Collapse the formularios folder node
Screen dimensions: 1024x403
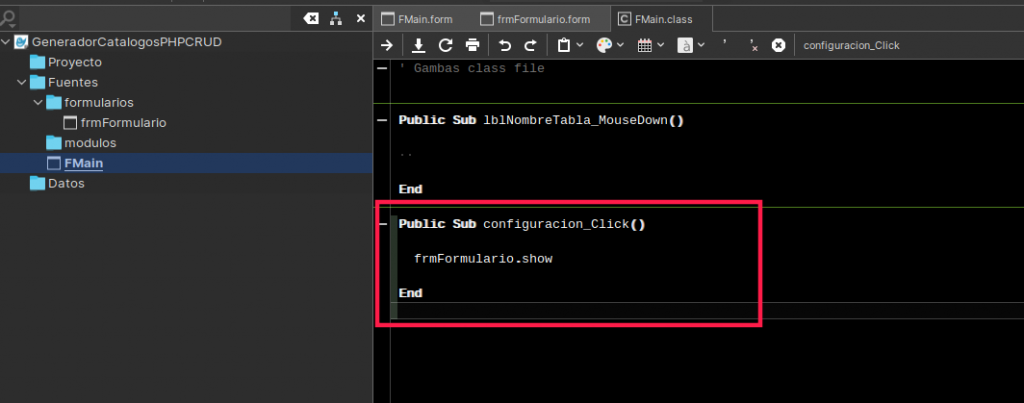tap(37, 102)
